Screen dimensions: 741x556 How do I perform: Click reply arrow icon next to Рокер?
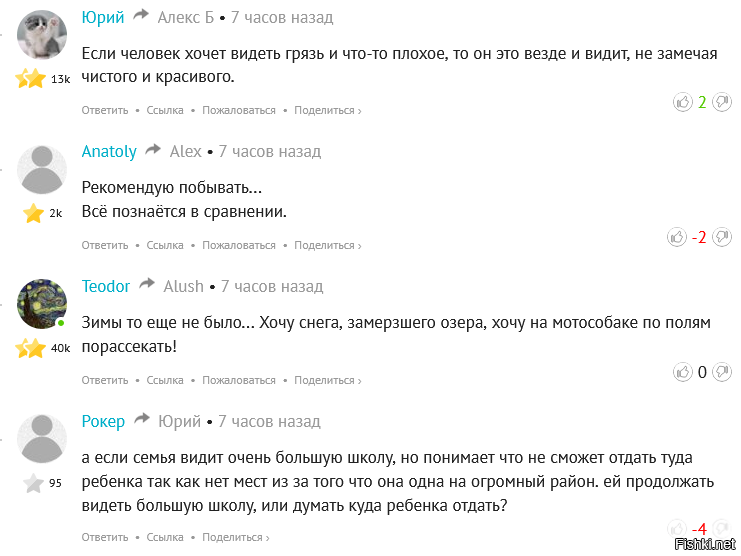point(142,421)
